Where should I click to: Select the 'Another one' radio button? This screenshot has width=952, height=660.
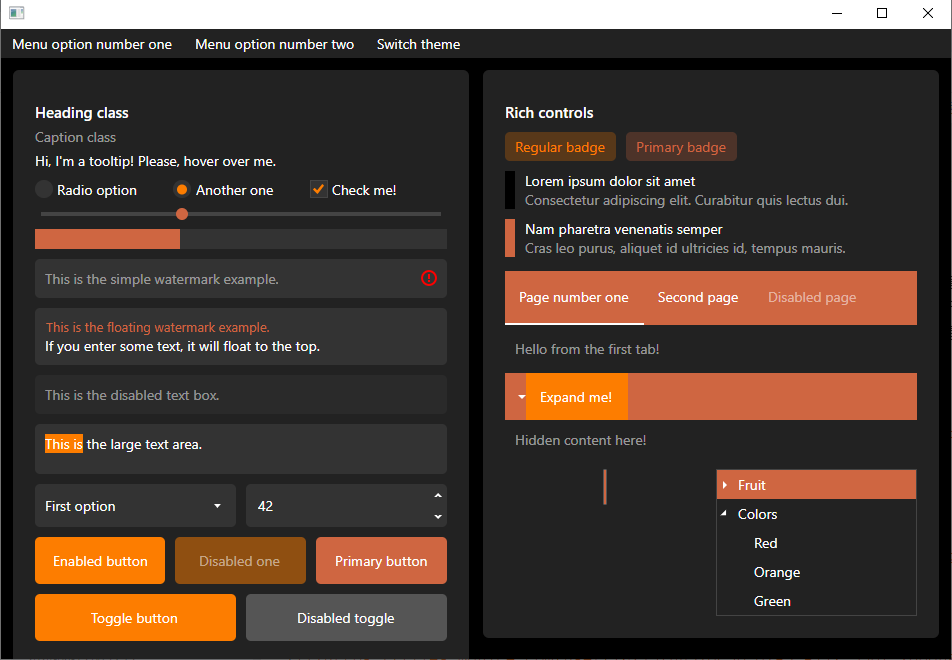182,190
